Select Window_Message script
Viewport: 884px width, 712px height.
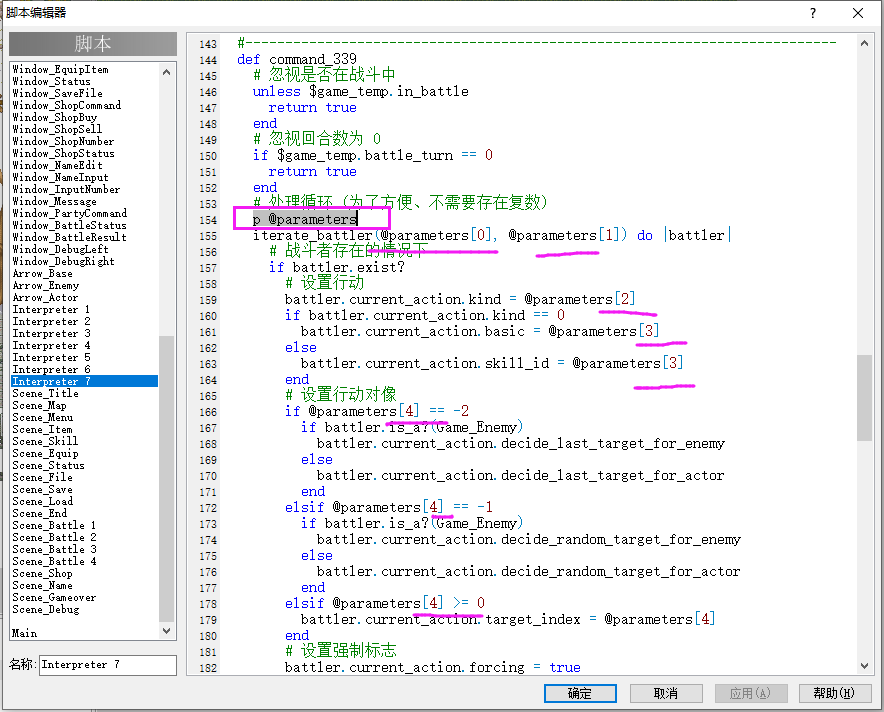tap(55, 201)
